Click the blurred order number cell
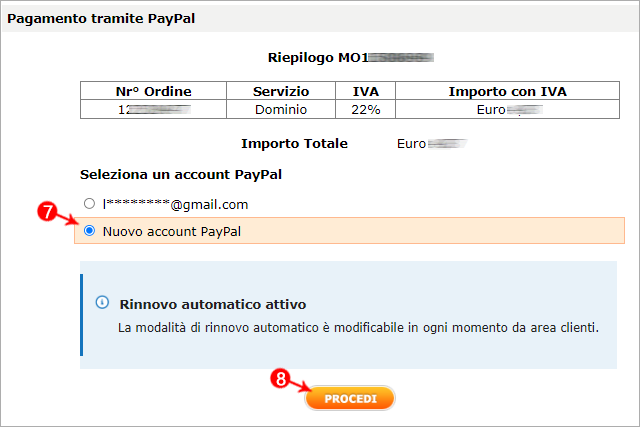 click(153, 109)
